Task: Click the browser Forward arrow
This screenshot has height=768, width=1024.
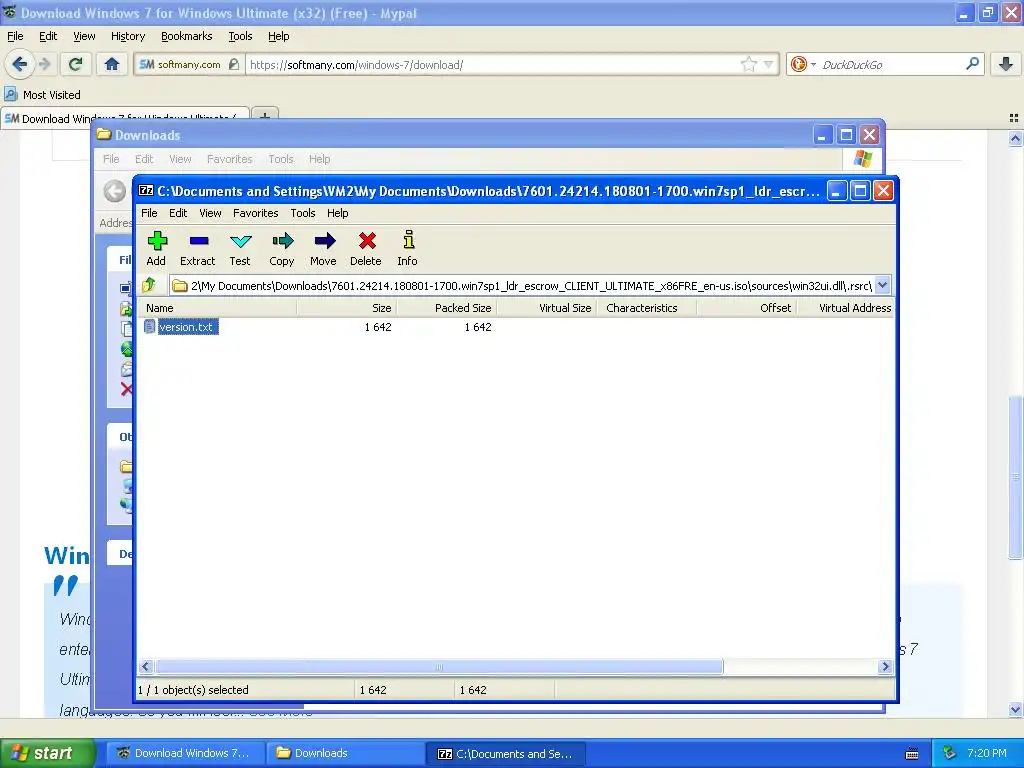Action: pyautogui.click(x=44, y=64)
